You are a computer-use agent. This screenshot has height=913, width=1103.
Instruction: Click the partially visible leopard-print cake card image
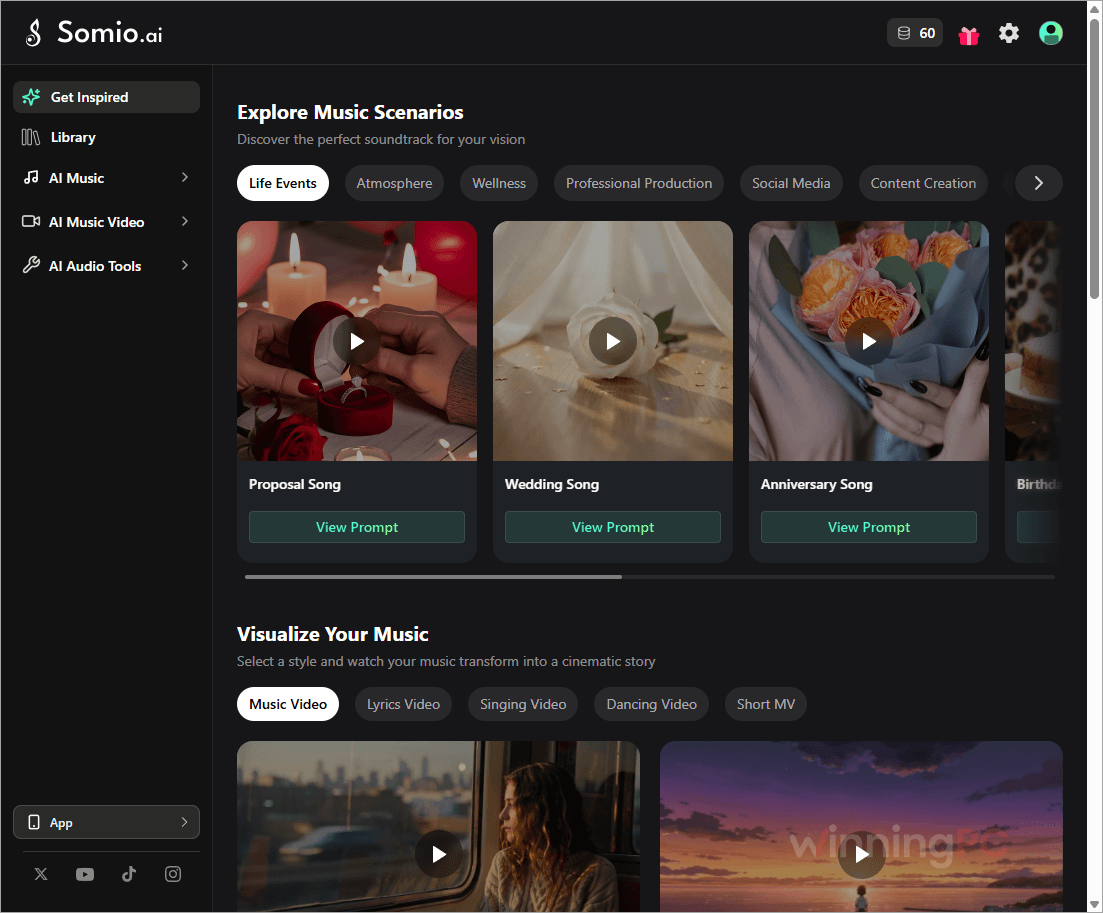(x=1033, y=341)
